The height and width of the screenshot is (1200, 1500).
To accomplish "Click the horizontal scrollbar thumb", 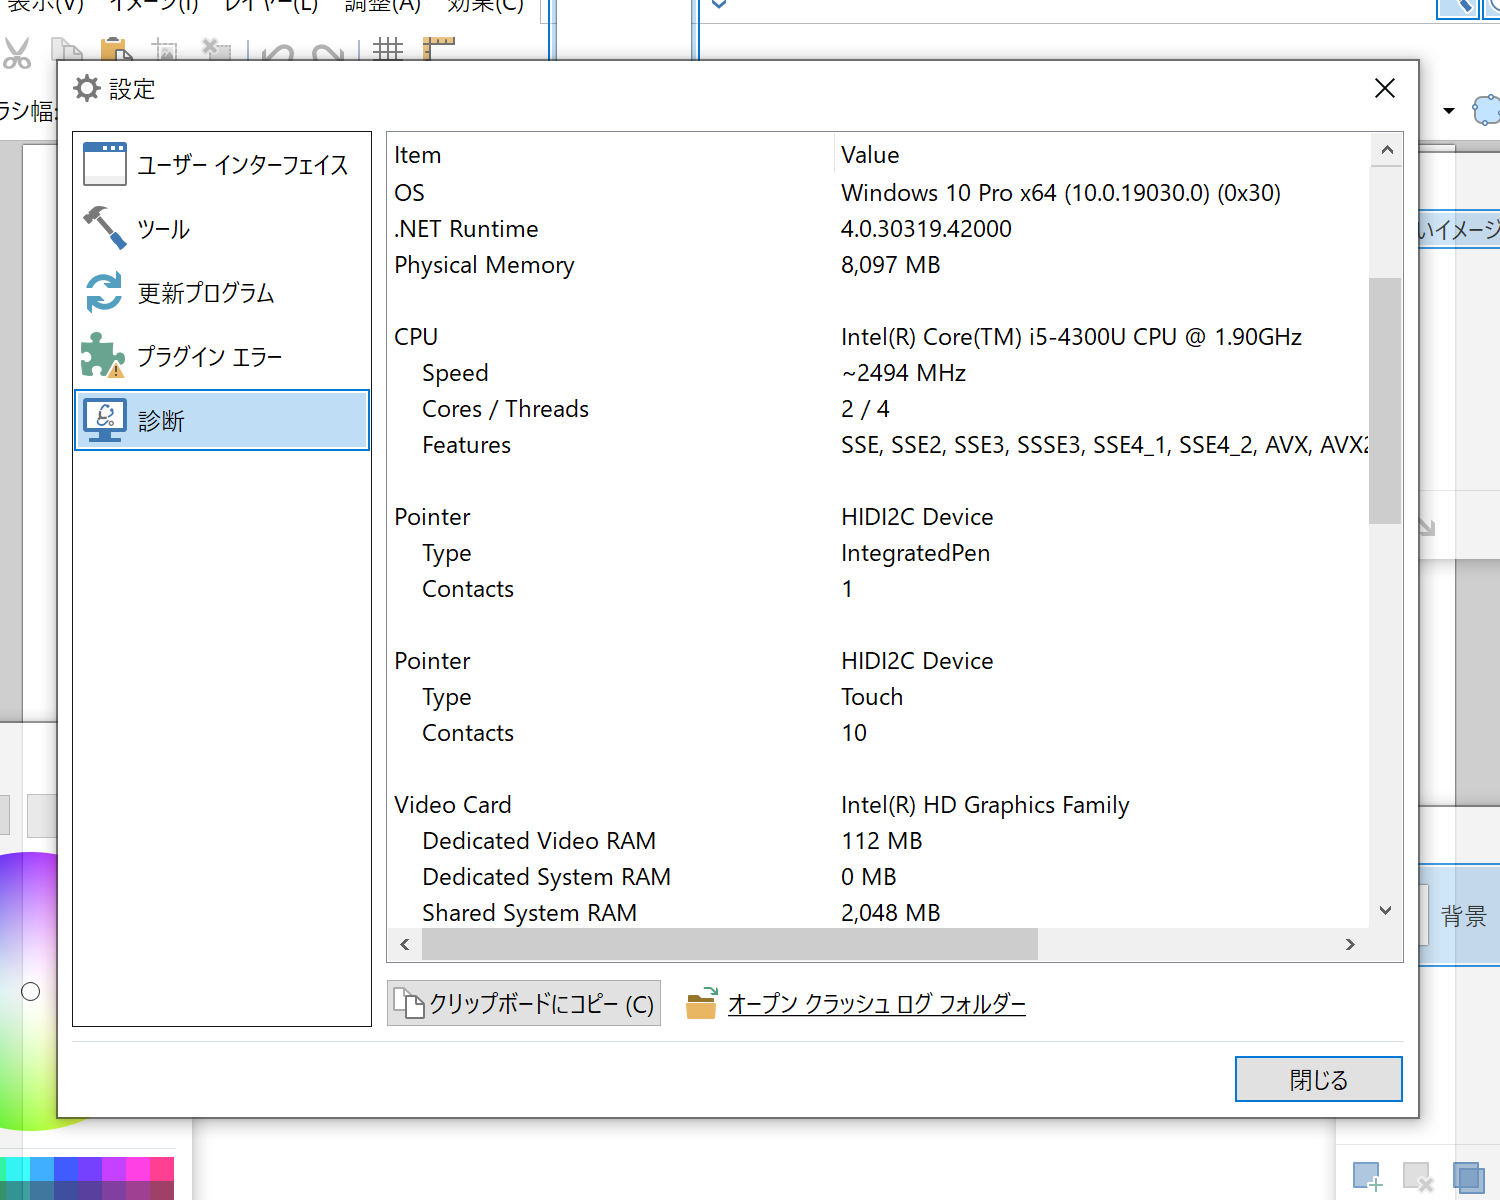I will [730, 944].
